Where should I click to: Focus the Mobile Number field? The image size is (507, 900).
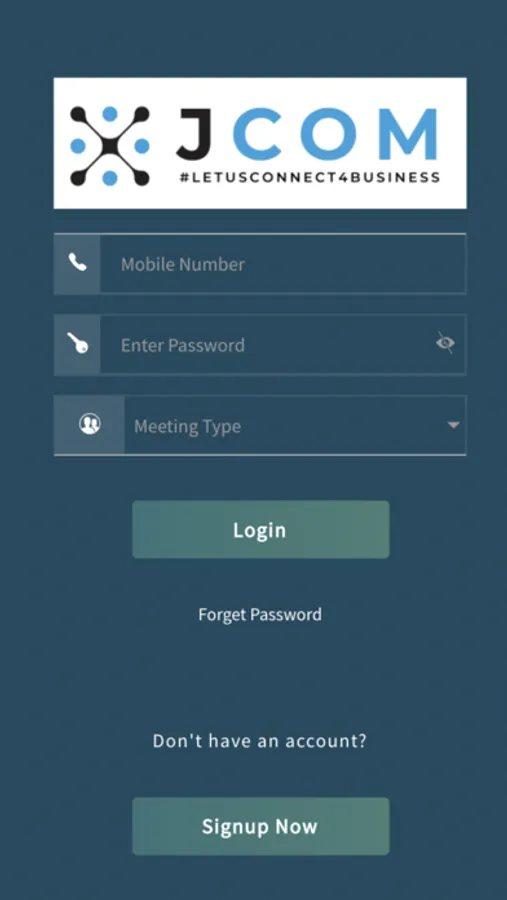pos(260,264)
